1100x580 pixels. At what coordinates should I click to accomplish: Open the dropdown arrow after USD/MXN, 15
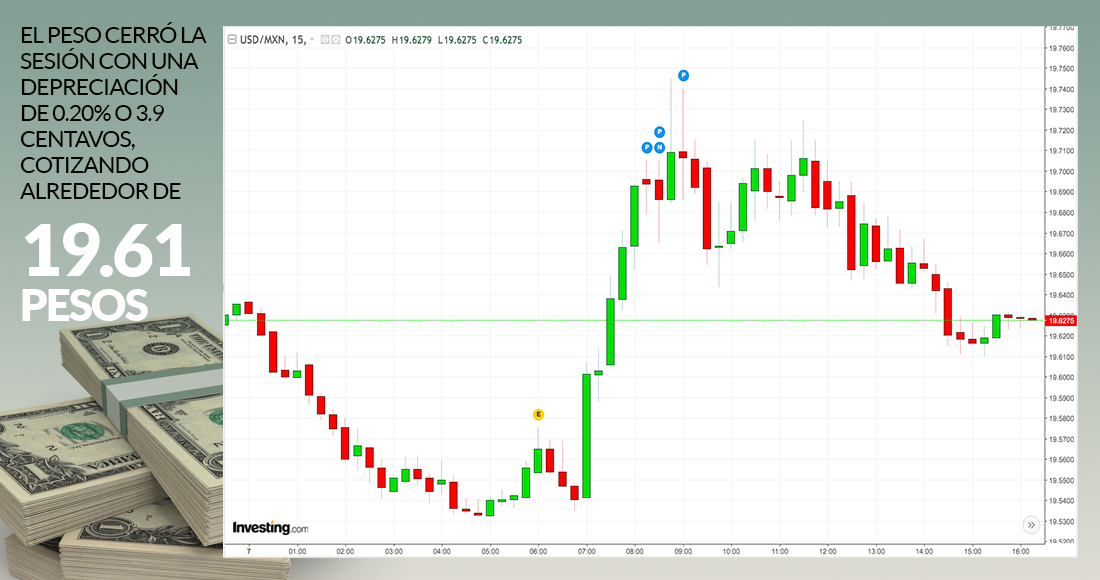[x=312, y=40]
